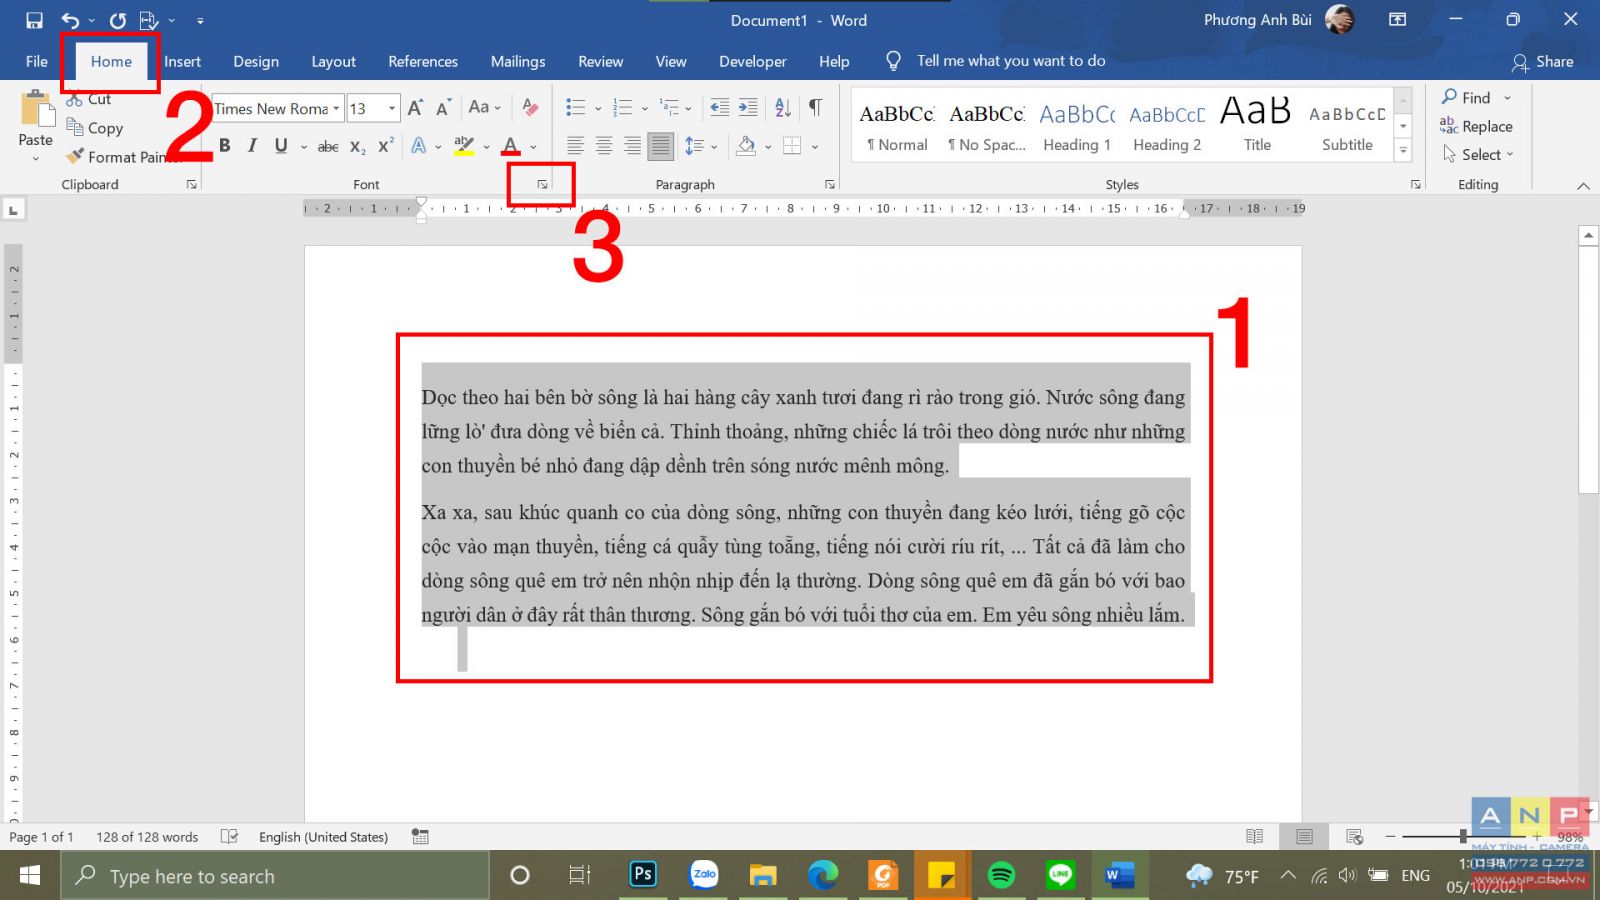Switch to Print Layout view
Image resolution: width=1600 pixels, height=900 pixels.
(1305, 837)
